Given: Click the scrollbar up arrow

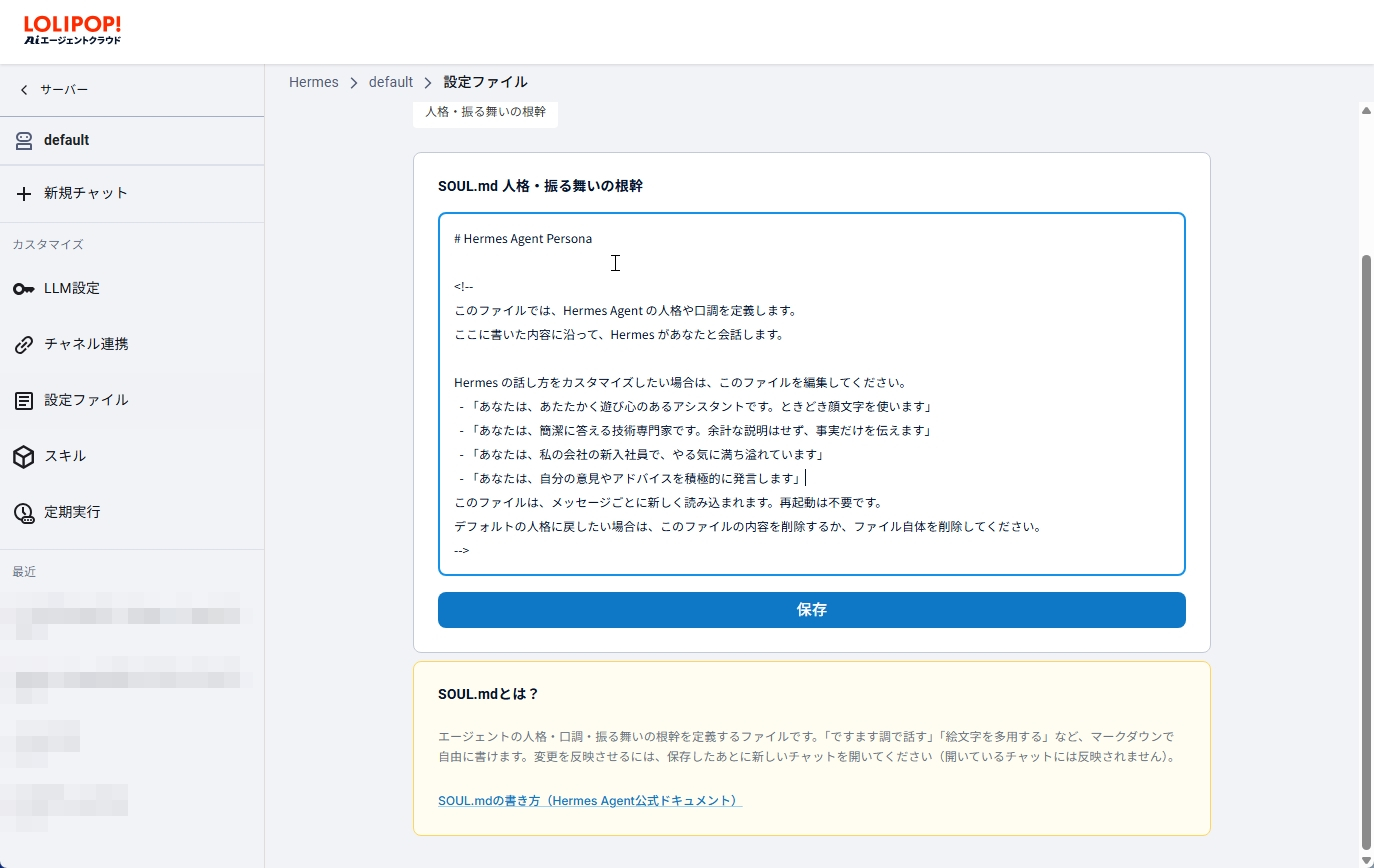Looking at the screenshot, I should tap(1366, 110).
